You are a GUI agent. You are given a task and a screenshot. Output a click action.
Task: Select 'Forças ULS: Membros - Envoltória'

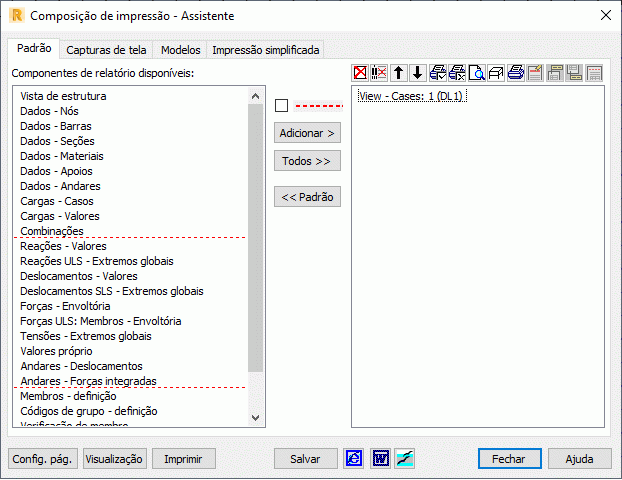click(x=101, y=321)
